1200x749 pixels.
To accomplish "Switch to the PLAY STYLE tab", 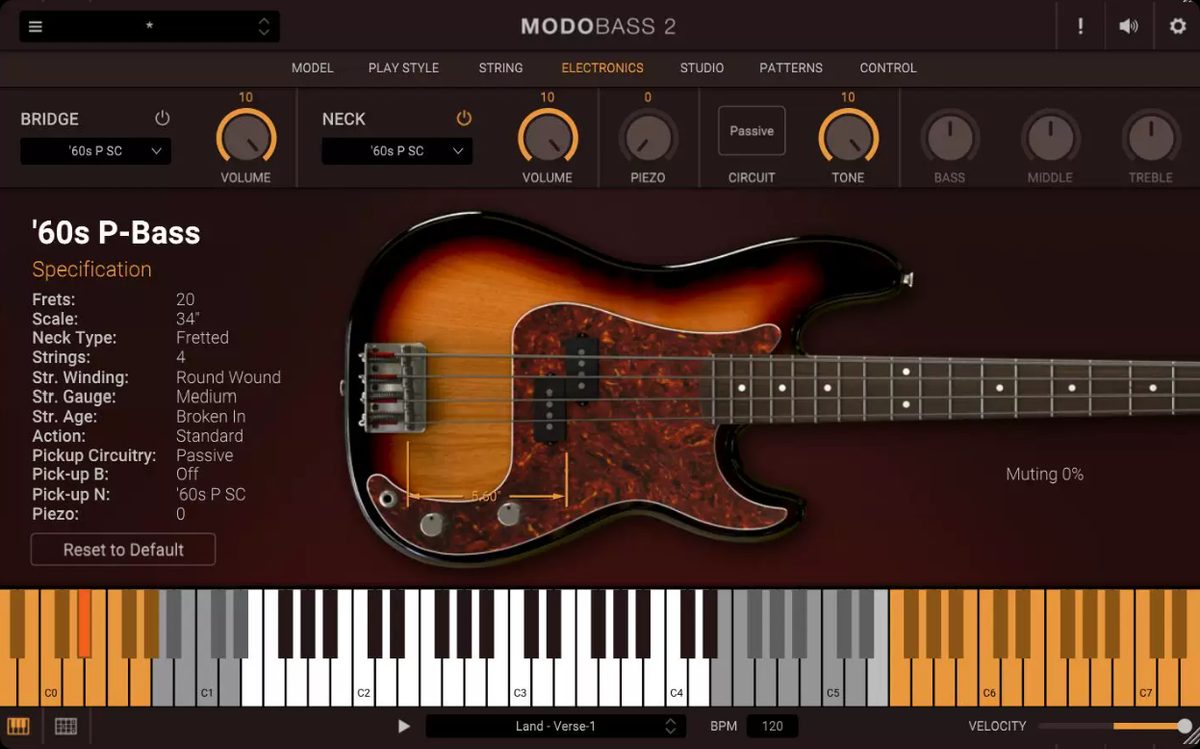I will tap(403, 68).
